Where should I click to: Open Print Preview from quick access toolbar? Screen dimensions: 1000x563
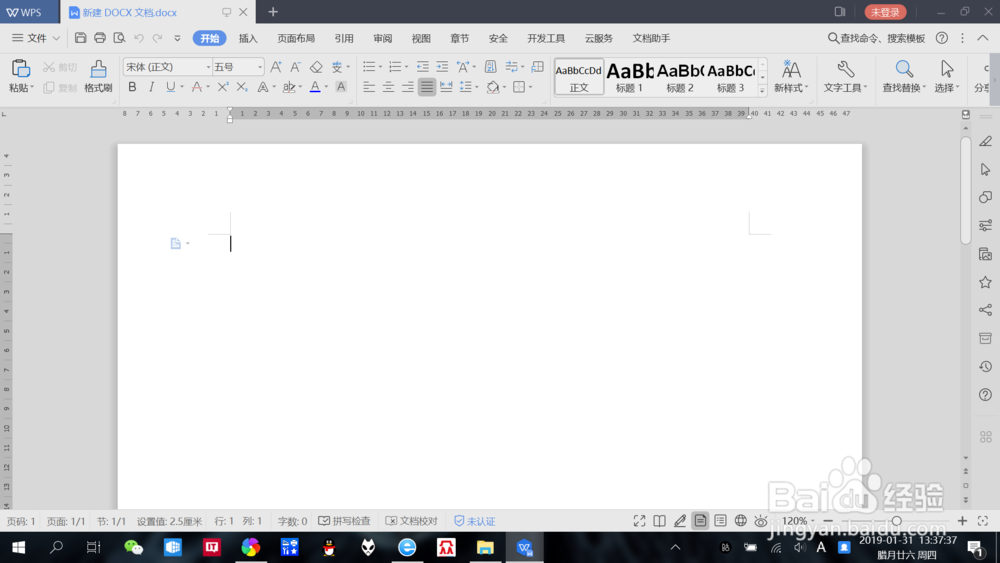[x=119, y=38]
